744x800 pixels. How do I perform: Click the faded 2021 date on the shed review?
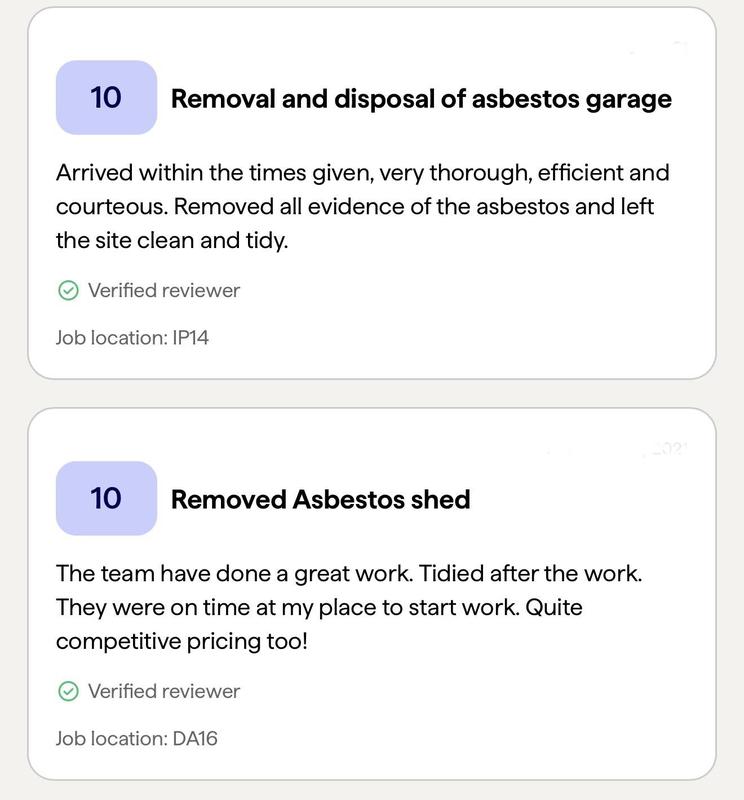667,449
